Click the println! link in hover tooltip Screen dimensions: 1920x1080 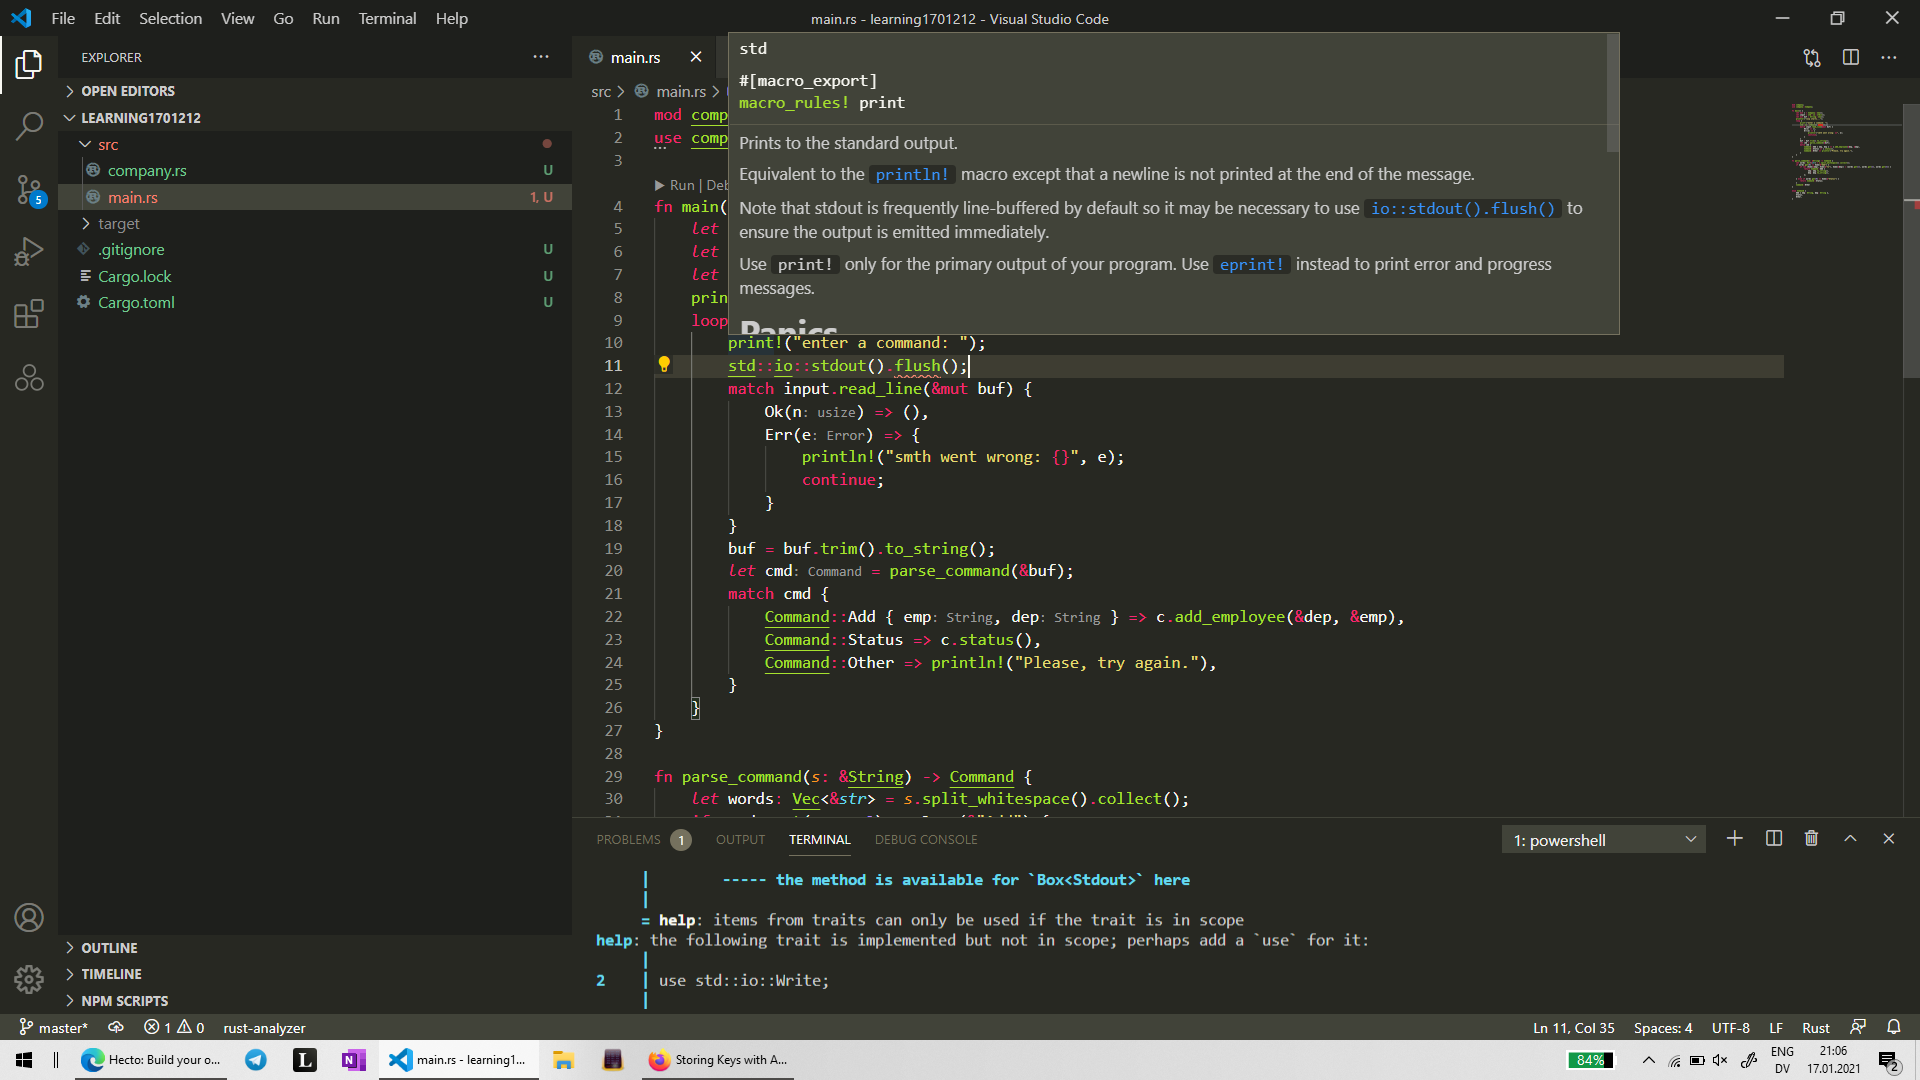(x=911, y=175)
